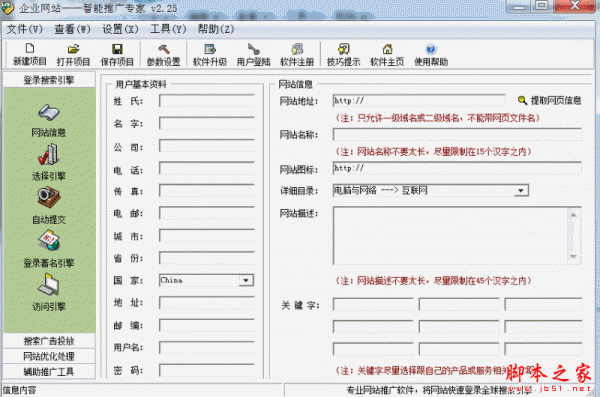The height and width of the screenshot is (397, 600).
Task: Select 登录著名引擎 sidebar icon
Action: (x=49, y=240)
